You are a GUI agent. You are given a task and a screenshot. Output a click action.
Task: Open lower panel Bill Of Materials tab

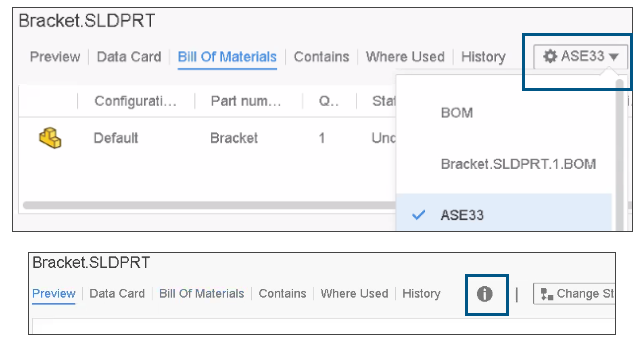pos(202,293)
